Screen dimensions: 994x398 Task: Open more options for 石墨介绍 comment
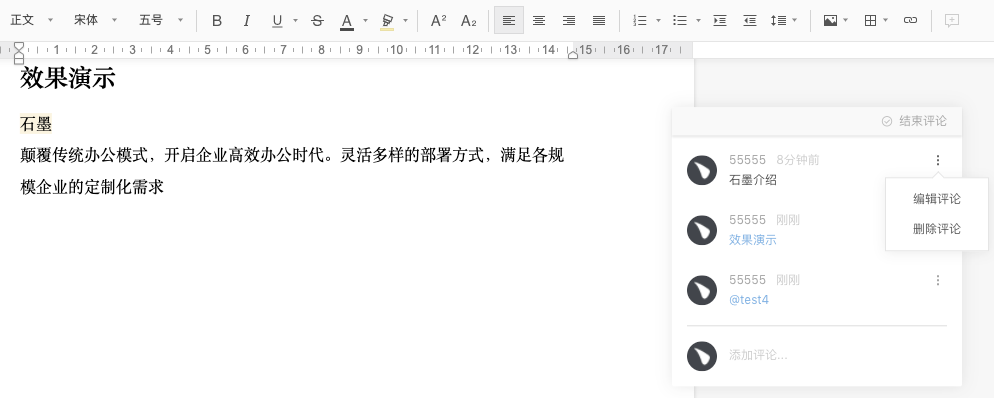pos(938,160)
